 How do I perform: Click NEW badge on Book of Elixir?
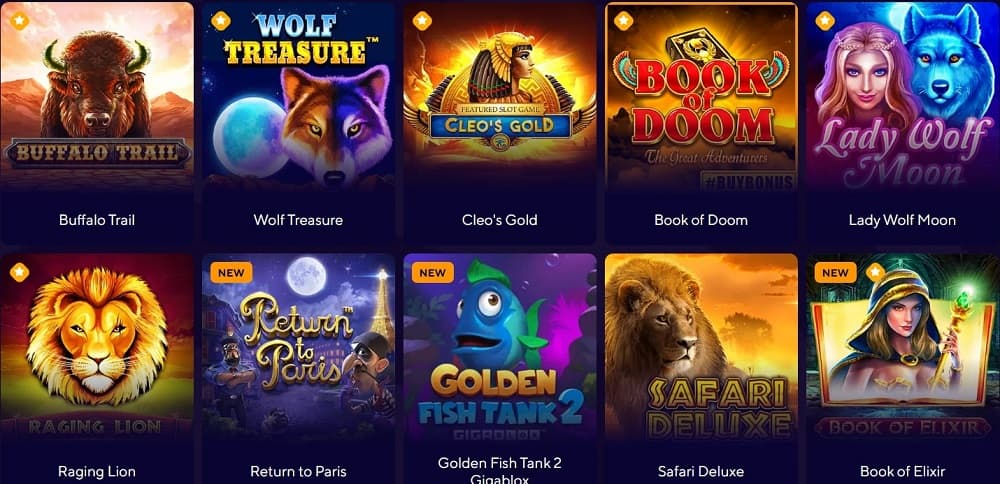coord(835,272)
